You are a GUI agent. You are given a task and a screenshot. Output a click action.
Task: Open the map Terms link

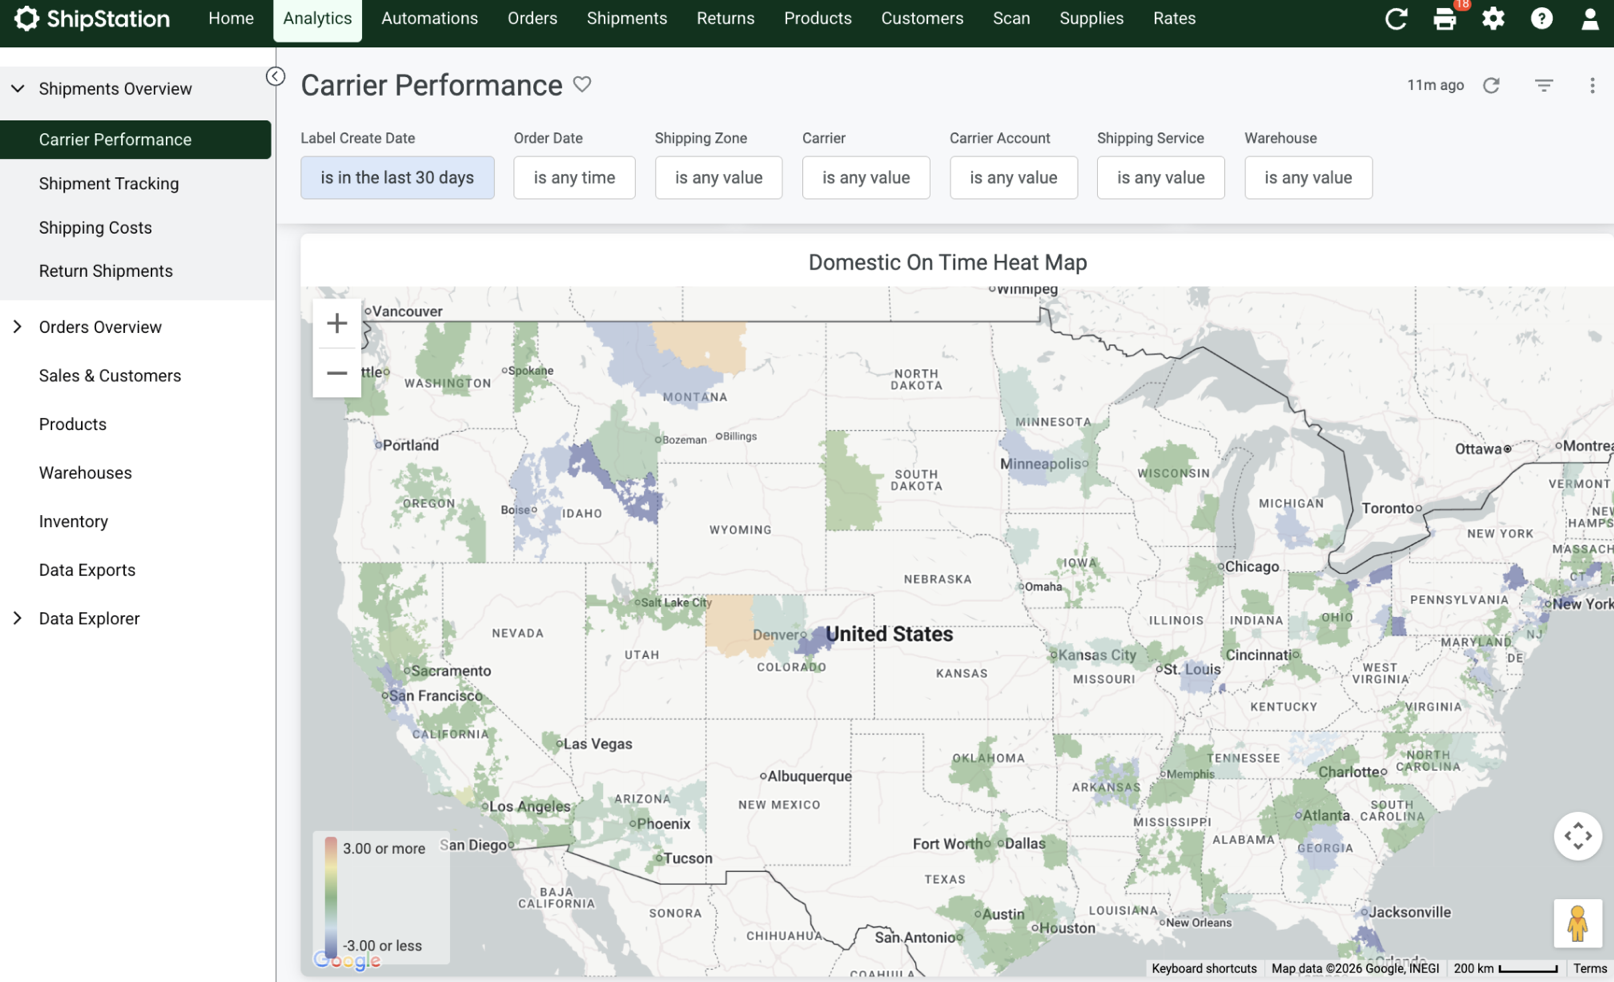pyautogui.click(x=1589, y=968)
